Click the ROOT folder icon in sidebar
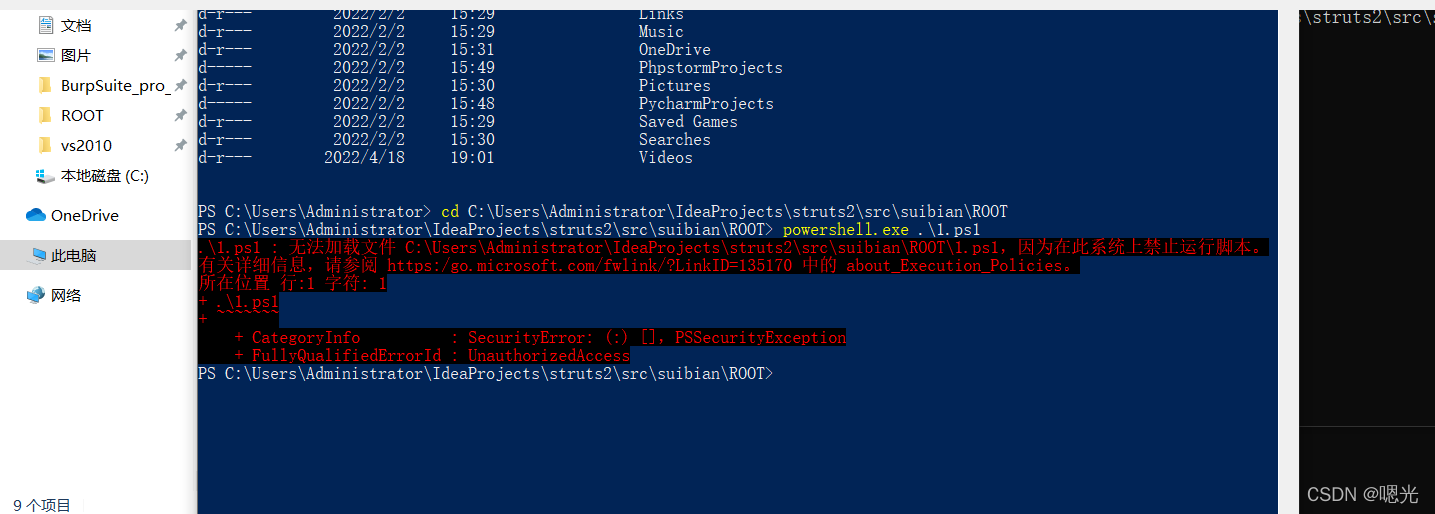 45,115
